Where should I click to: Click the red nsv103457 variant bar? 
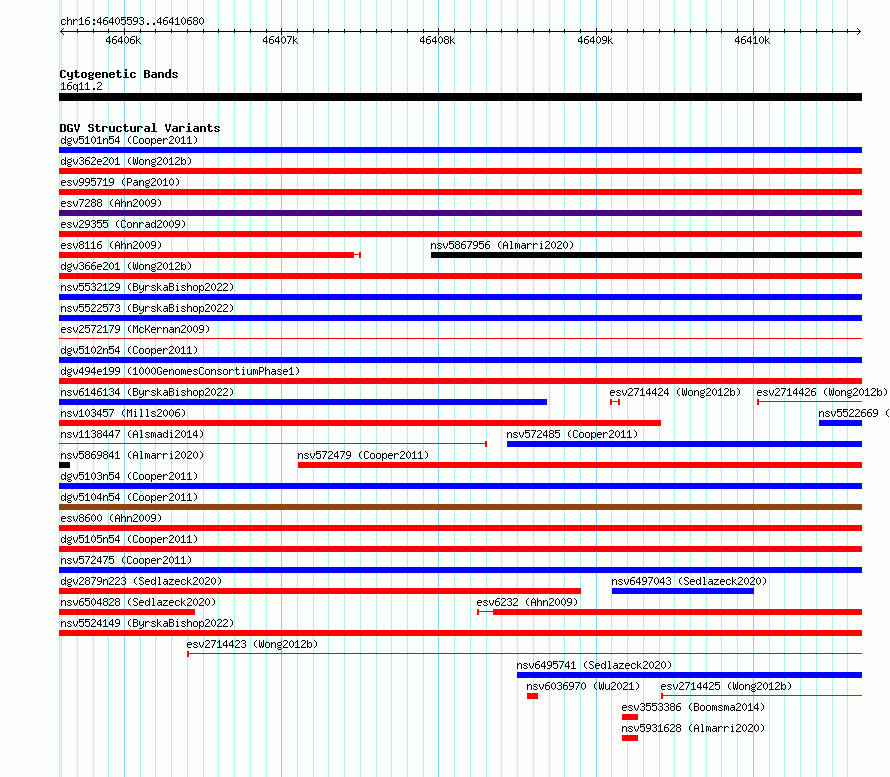coord(360,423)
